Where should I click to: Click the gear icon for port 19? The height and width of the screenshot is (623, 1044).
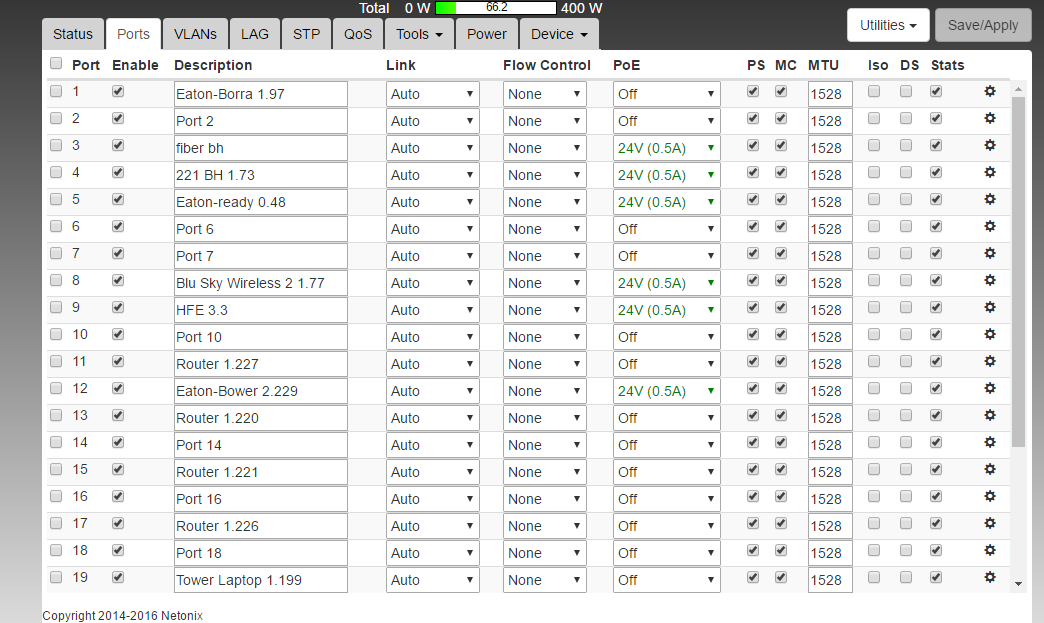coord(990,577)
